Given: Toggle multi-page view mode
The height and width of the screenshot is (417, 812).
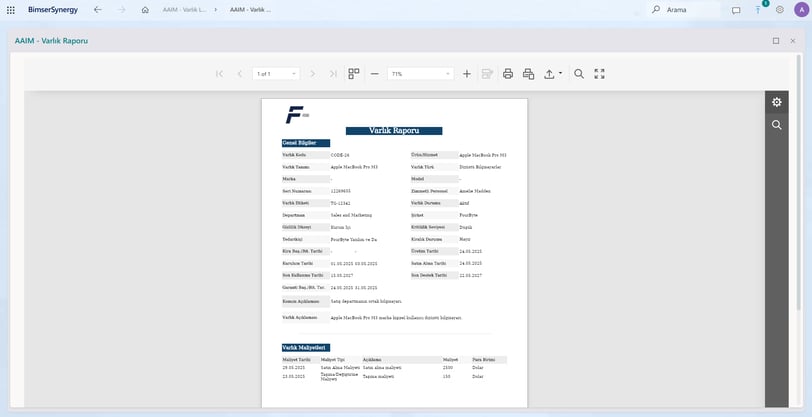Looking at the screenshot, I should [x=354, y=74].
